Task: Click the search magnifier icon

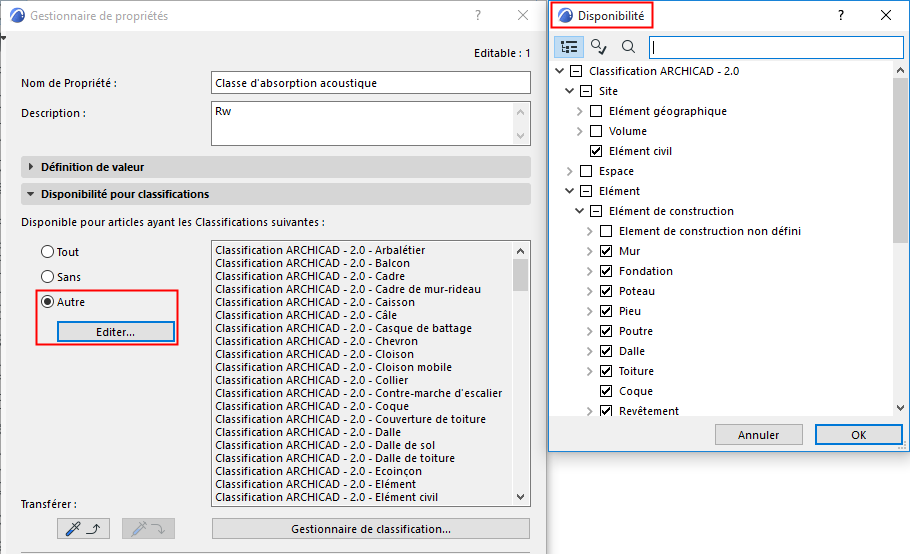Action: tap(628, 47)
